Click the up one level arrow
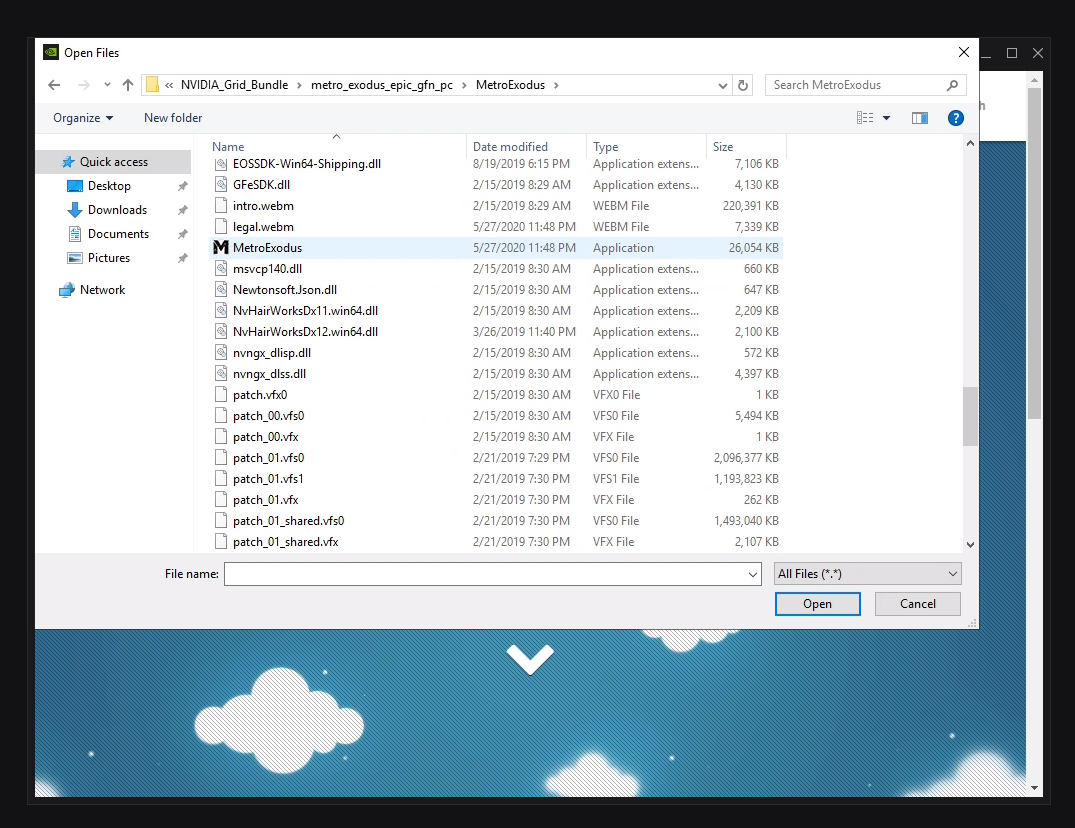This screenshot has height=828, width=1075. [128, 85]
